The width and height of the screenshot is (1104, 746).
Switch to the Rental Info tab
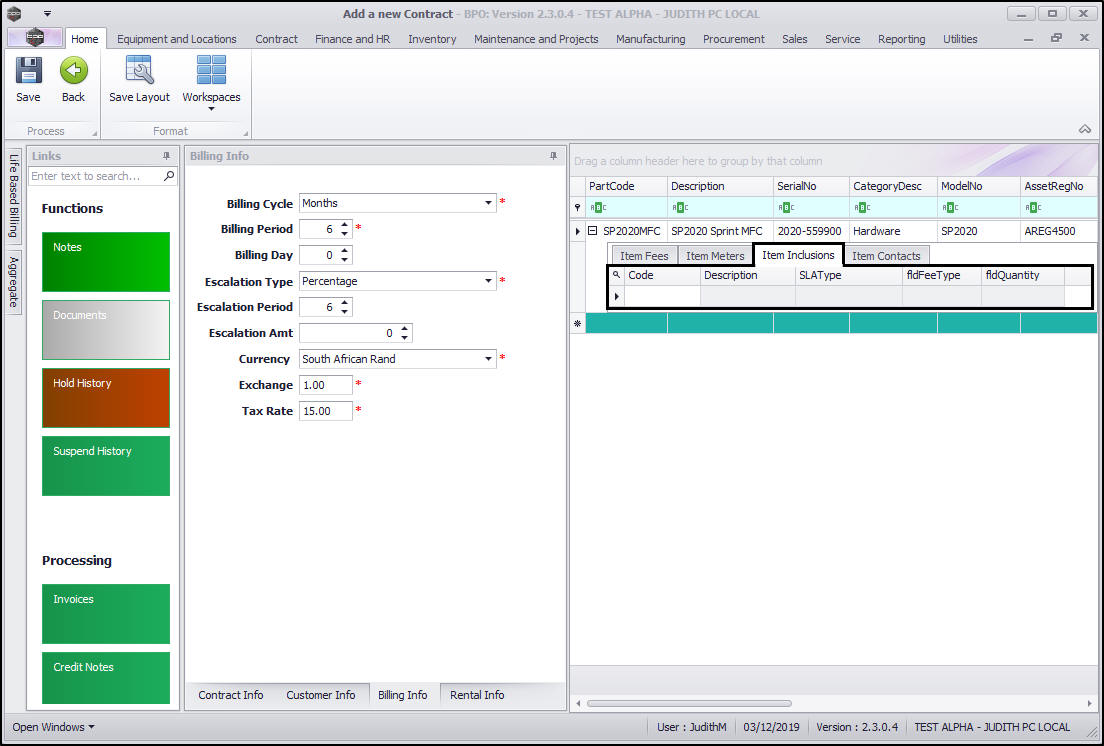pos(477,695)
